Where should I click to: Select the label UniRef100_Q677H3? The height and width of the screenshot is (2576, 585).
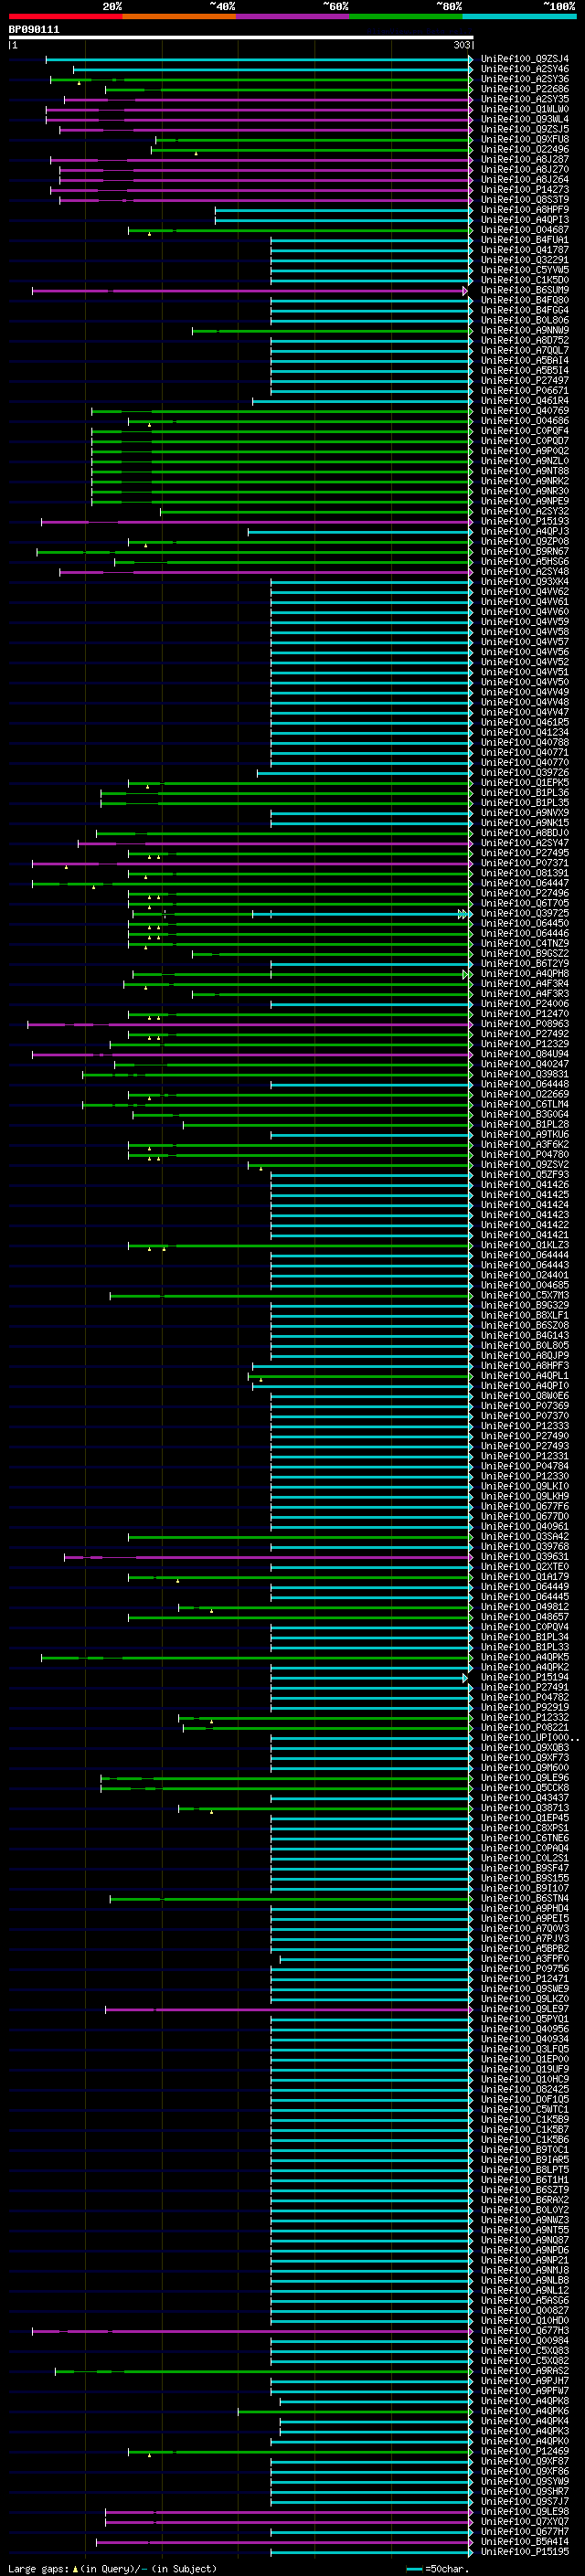[525, 2330]
